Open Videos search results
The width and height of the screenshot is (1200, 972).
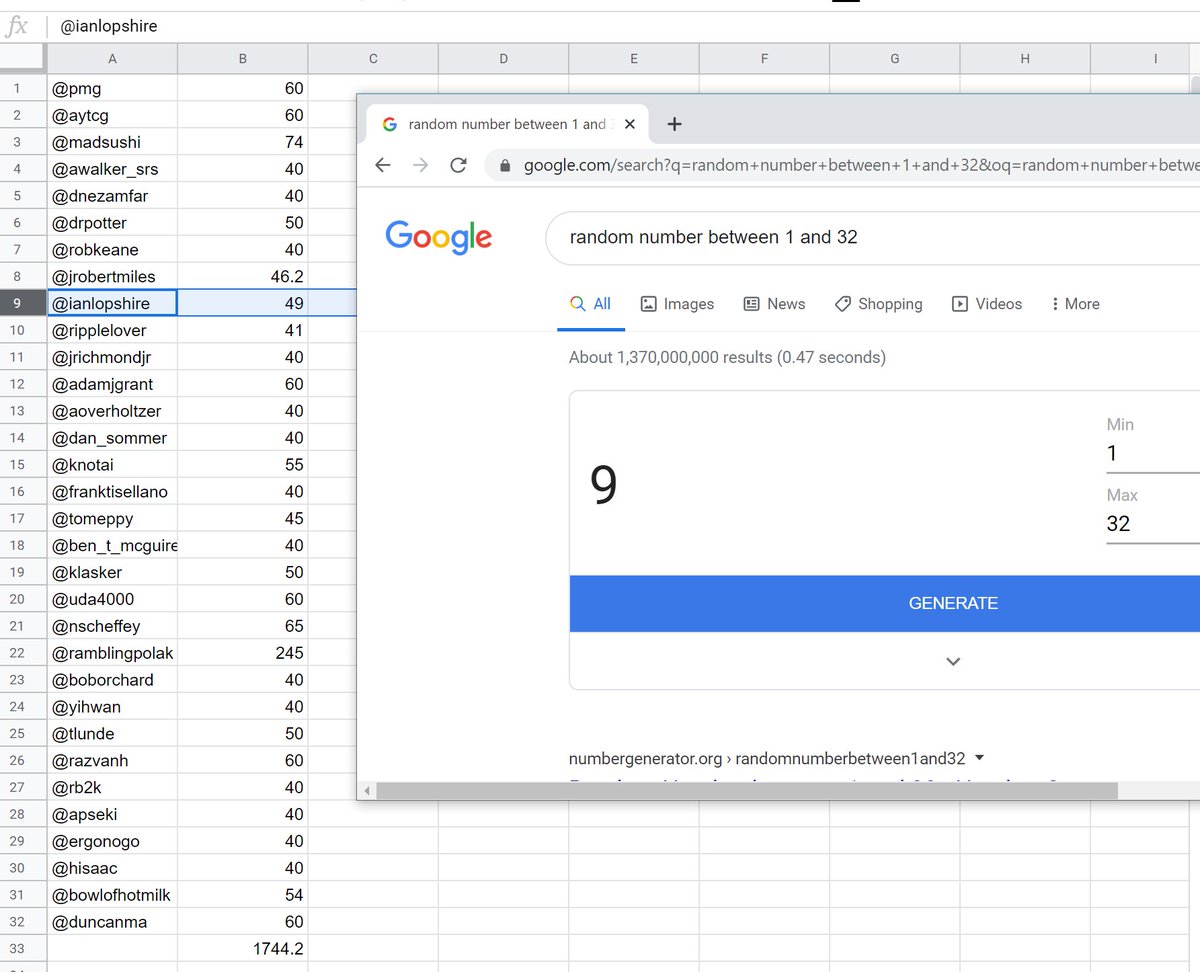(986, 304)
